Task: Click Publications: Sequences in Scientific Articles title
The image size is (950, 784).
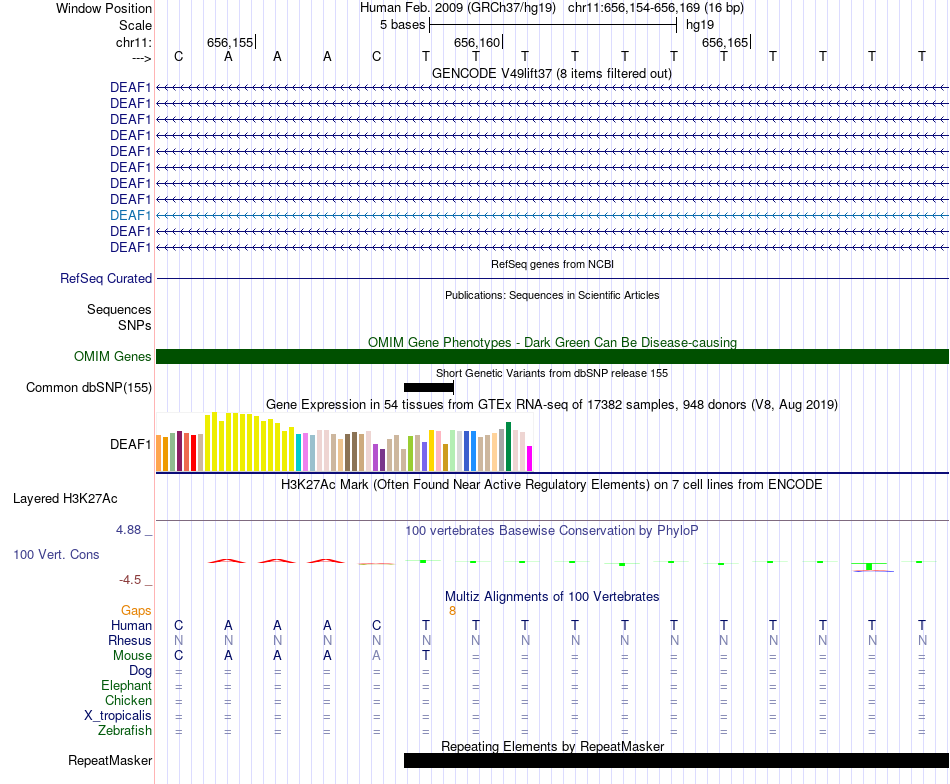Action: (552, 295)
